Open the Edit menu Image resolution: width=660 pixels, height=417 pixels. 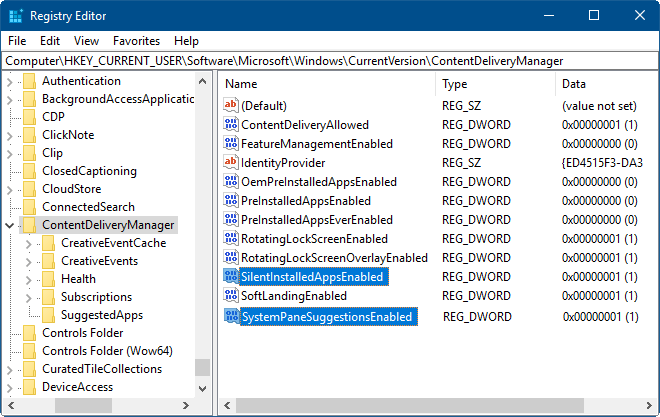[50, 41]
